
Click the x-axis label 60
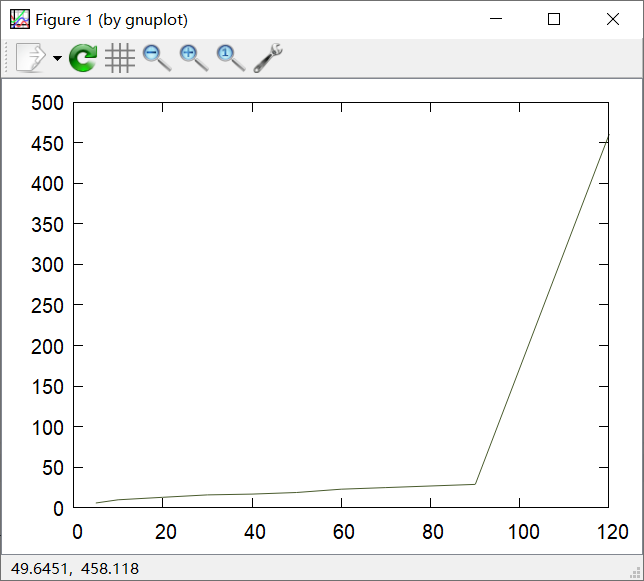coord(343,532)
